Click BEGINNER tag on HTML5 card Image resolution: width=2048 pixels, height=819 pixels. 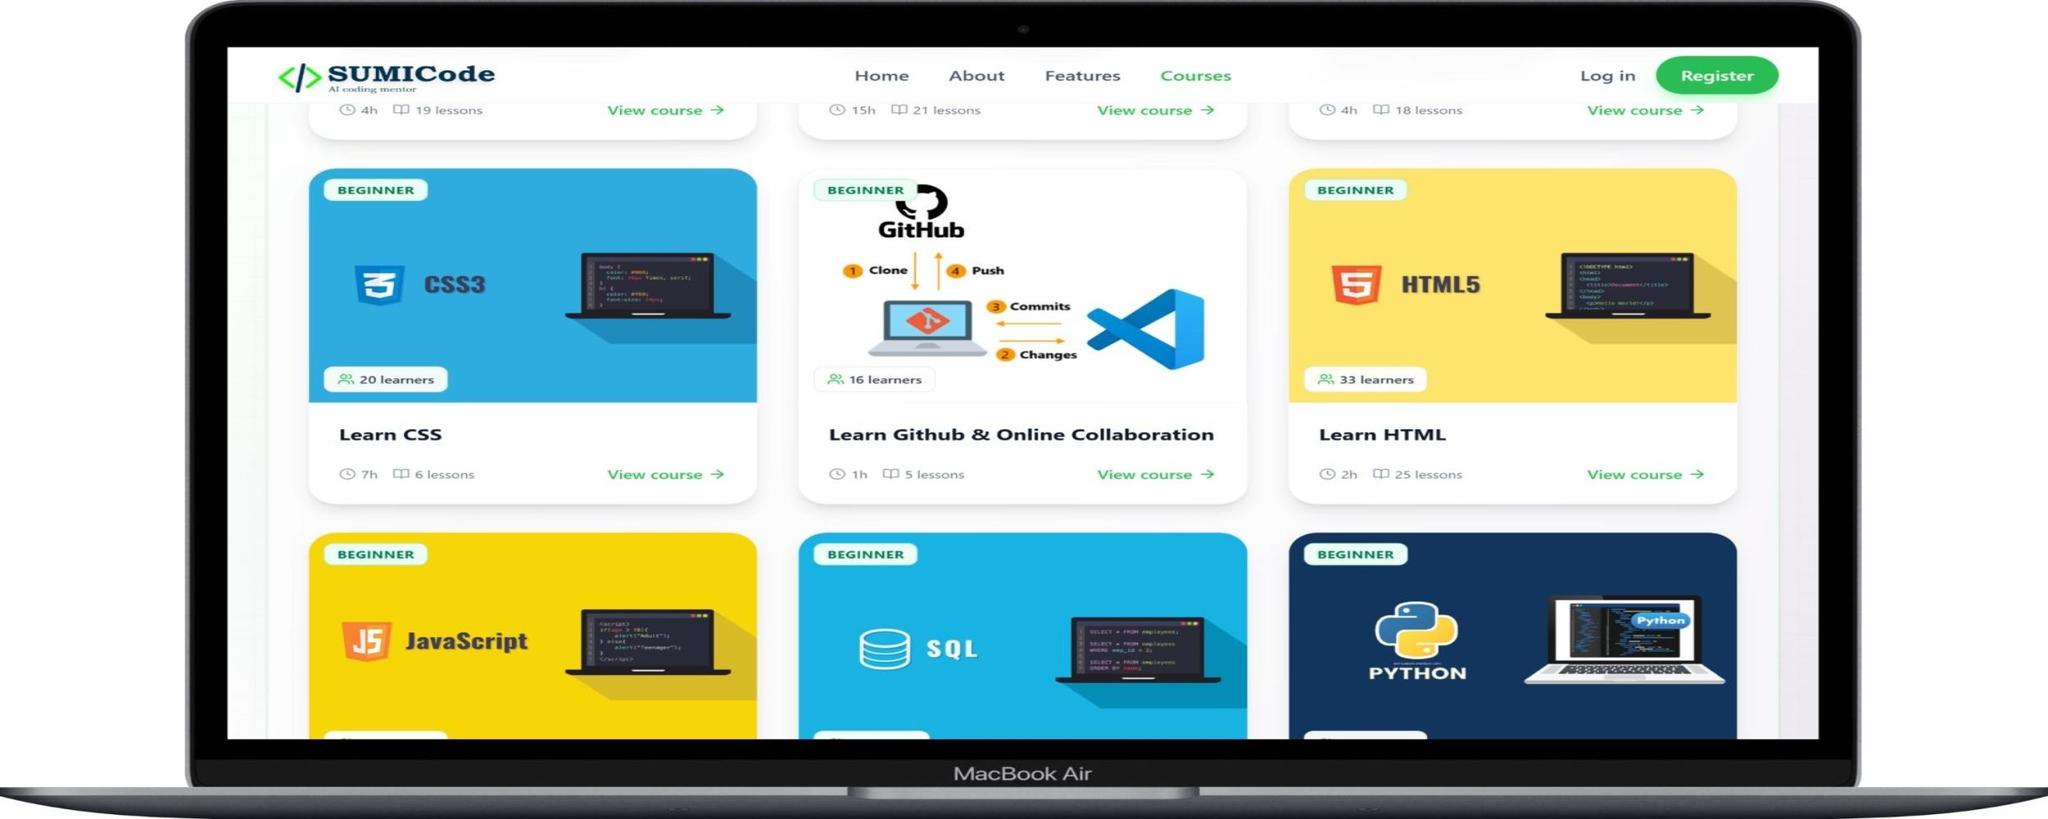(x=1355, y=190)
